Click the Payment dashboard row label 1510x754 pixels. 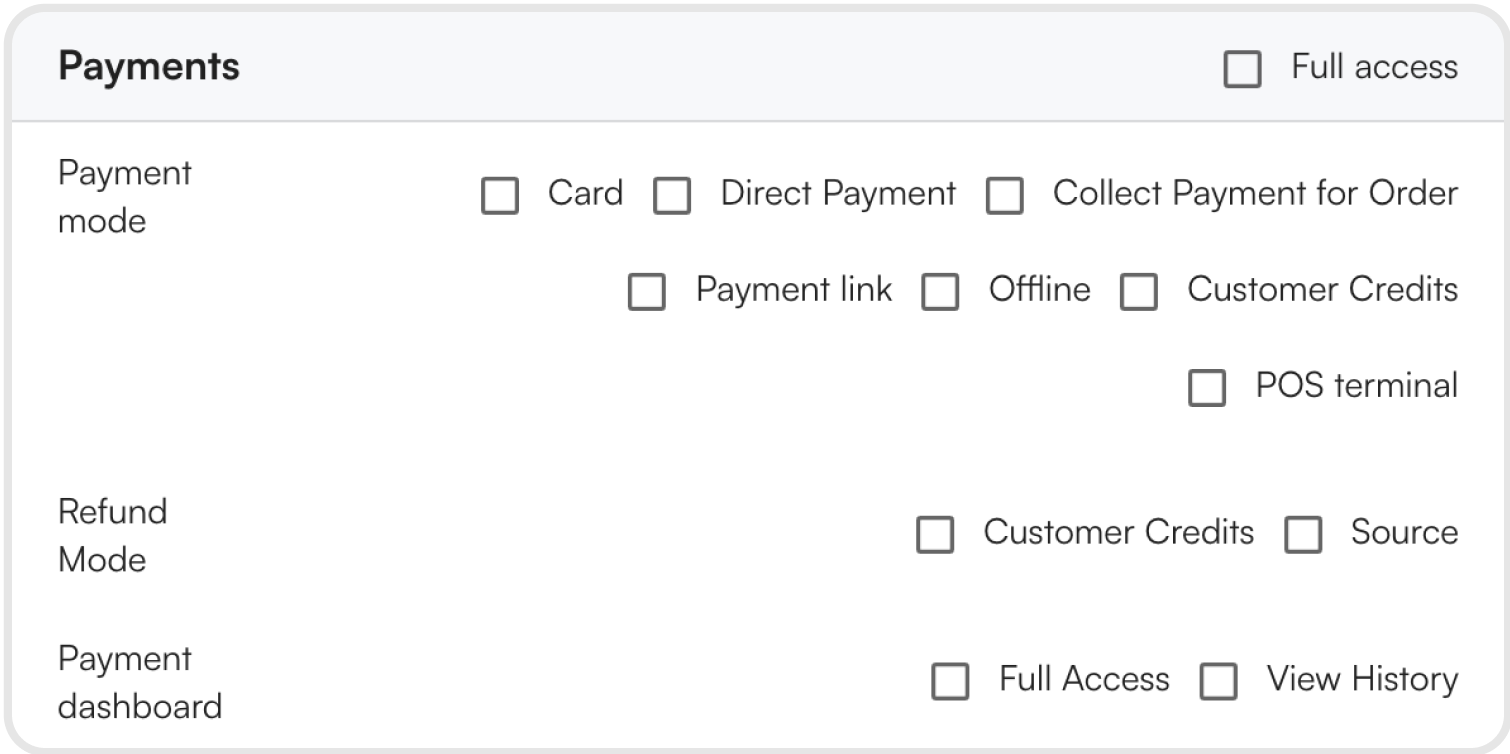(139, 682)
